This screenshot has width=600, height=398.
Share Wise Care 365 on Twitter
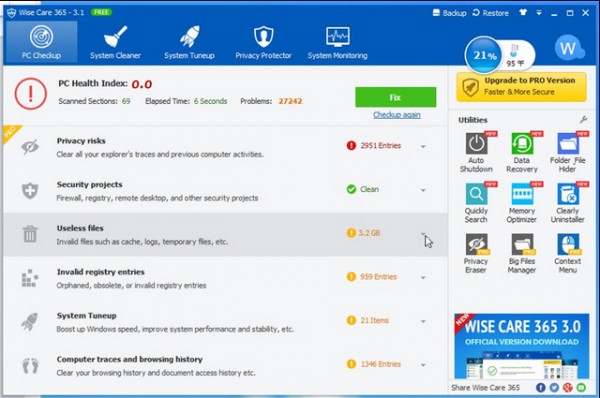tap(554, 388)
